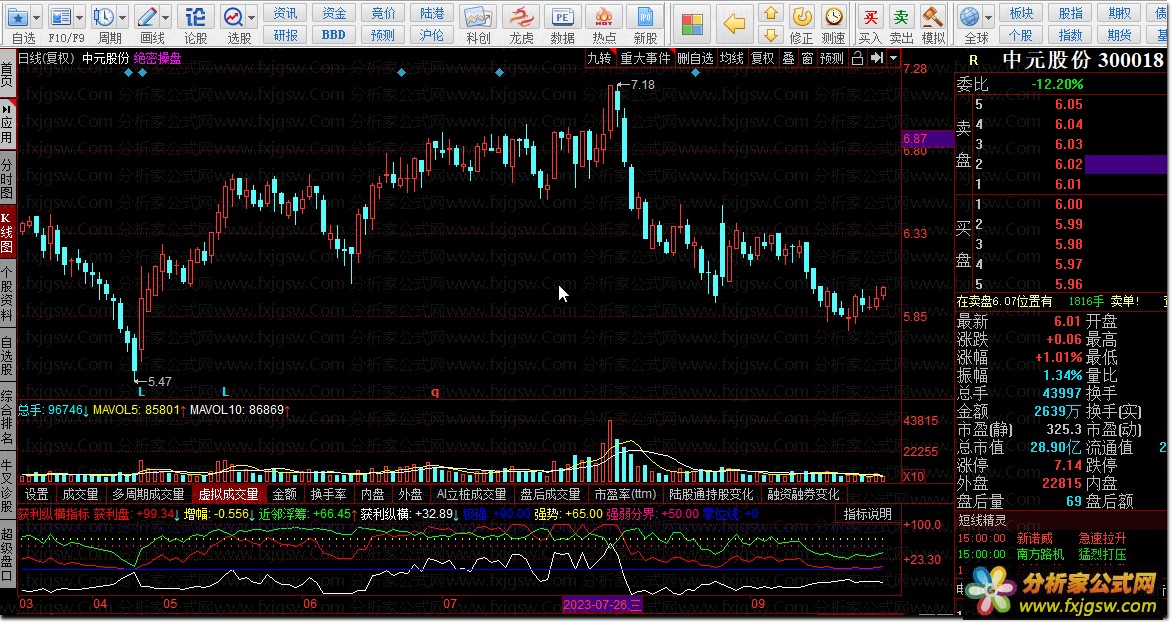Select the 虚拟成交量 tab
1173x623 pixels.
[x=228, y=494]
